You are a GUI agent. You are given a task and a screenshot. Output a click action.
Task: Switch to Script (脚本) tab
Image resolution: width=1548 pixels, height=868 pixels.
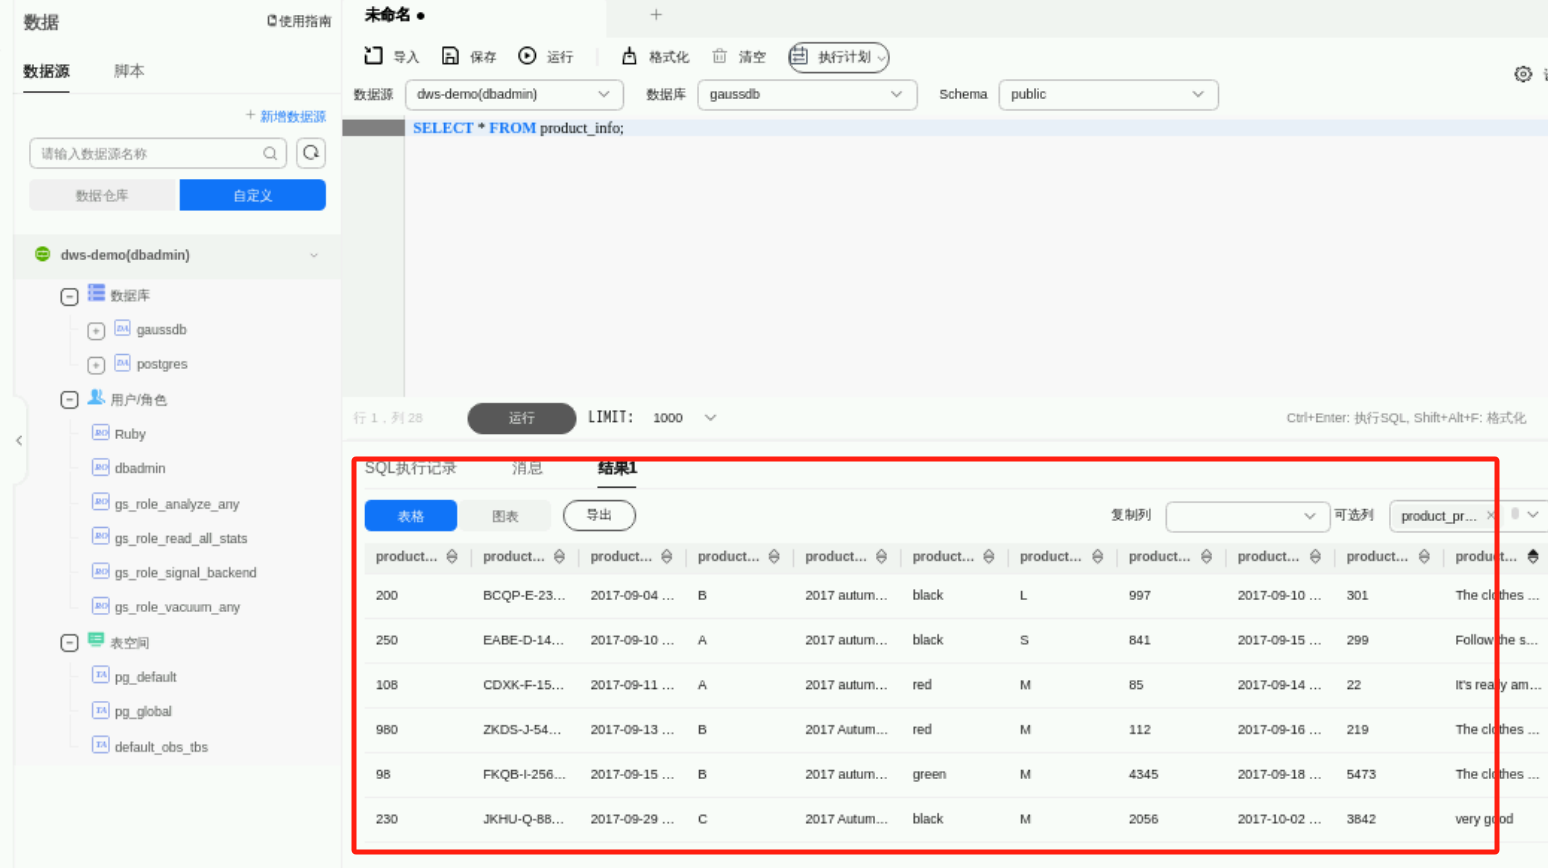click(129, 71)
